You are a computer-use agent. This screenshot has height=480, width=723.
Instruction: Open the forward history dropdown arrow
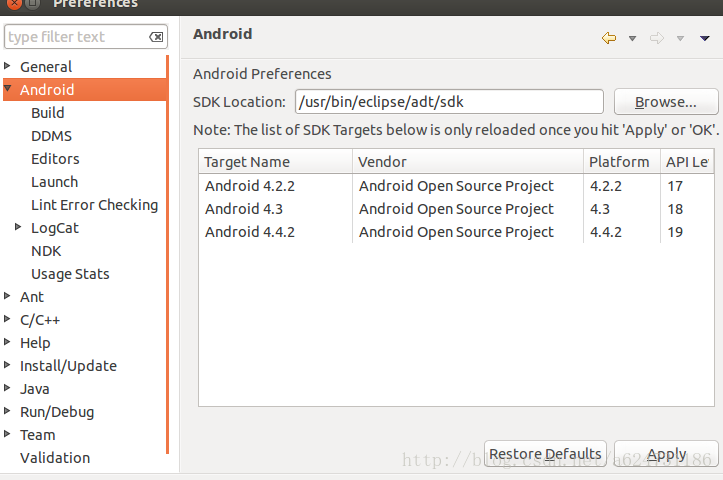click(680, 39)
